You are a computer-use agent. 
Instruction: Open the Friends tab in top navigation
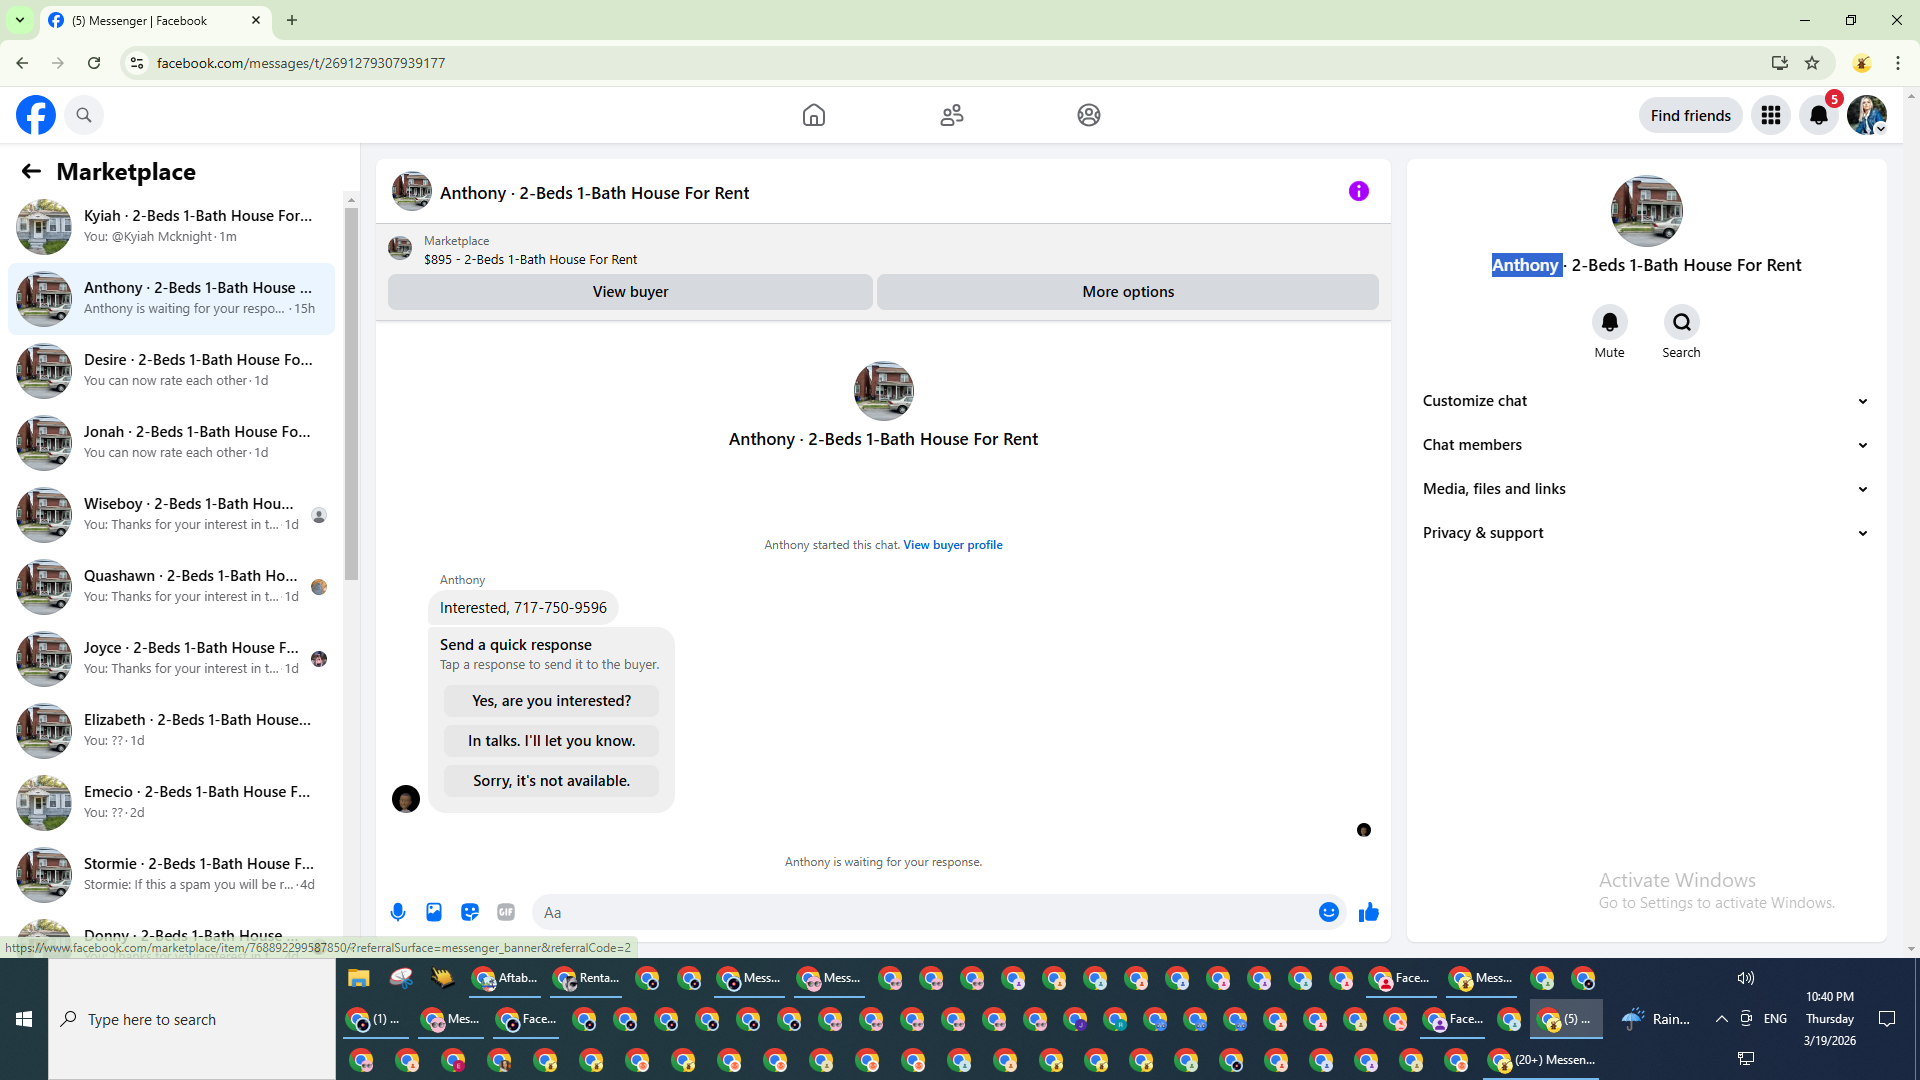951,115
